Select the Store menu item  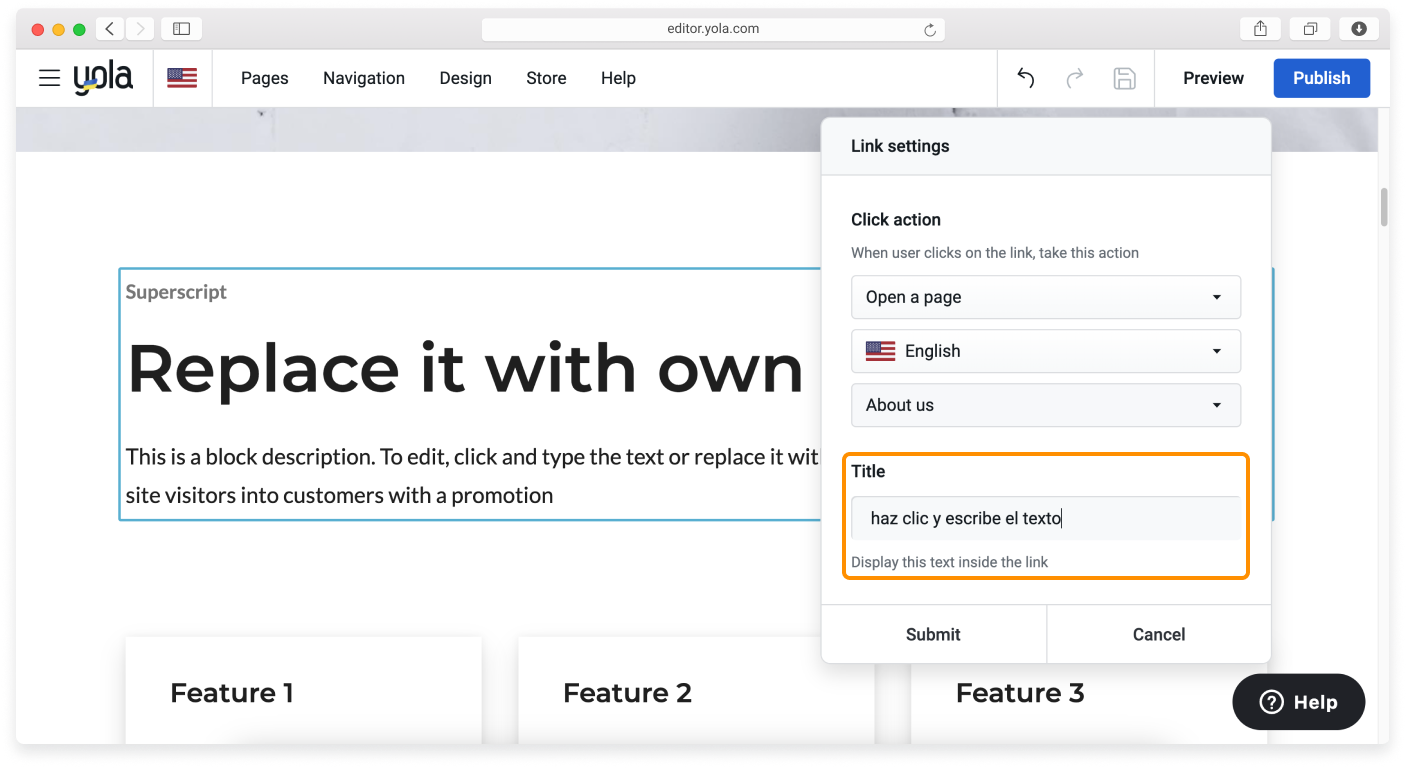546,78
